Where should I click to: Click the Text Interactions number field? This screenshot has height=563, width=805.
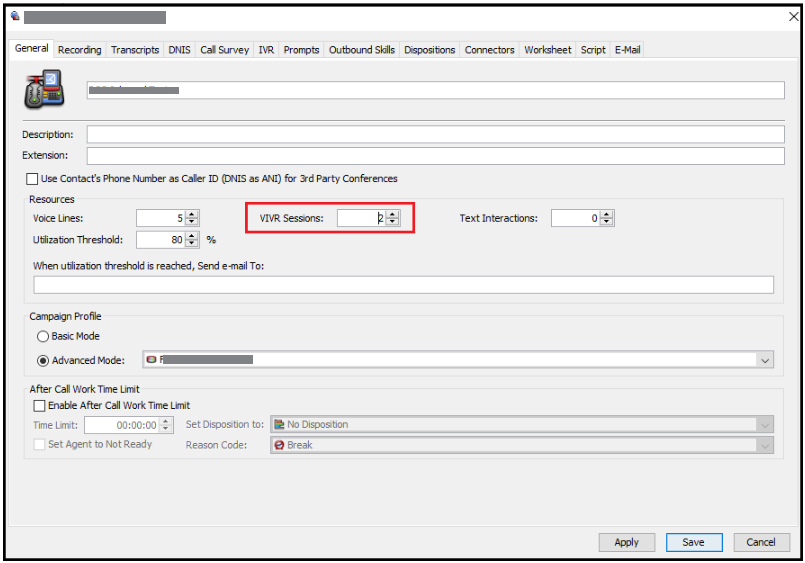(x=576, y=218)
